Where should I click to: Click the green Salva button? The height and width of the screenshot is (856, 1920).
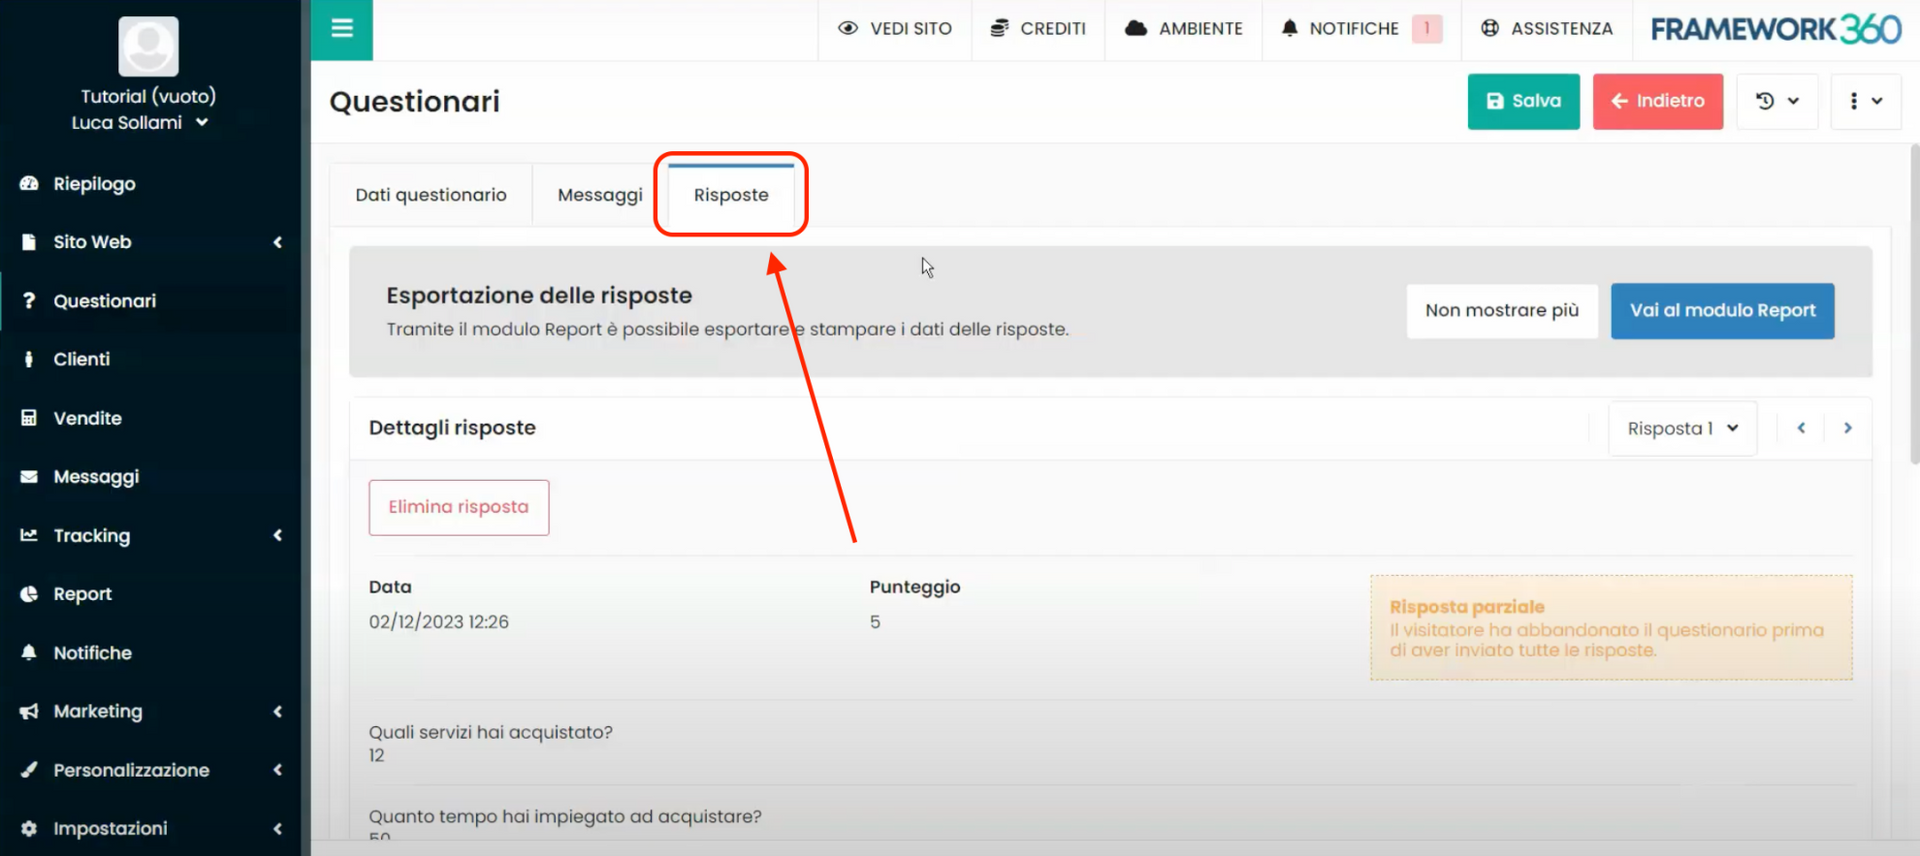pyautogui.click(x=1523, y=101)
